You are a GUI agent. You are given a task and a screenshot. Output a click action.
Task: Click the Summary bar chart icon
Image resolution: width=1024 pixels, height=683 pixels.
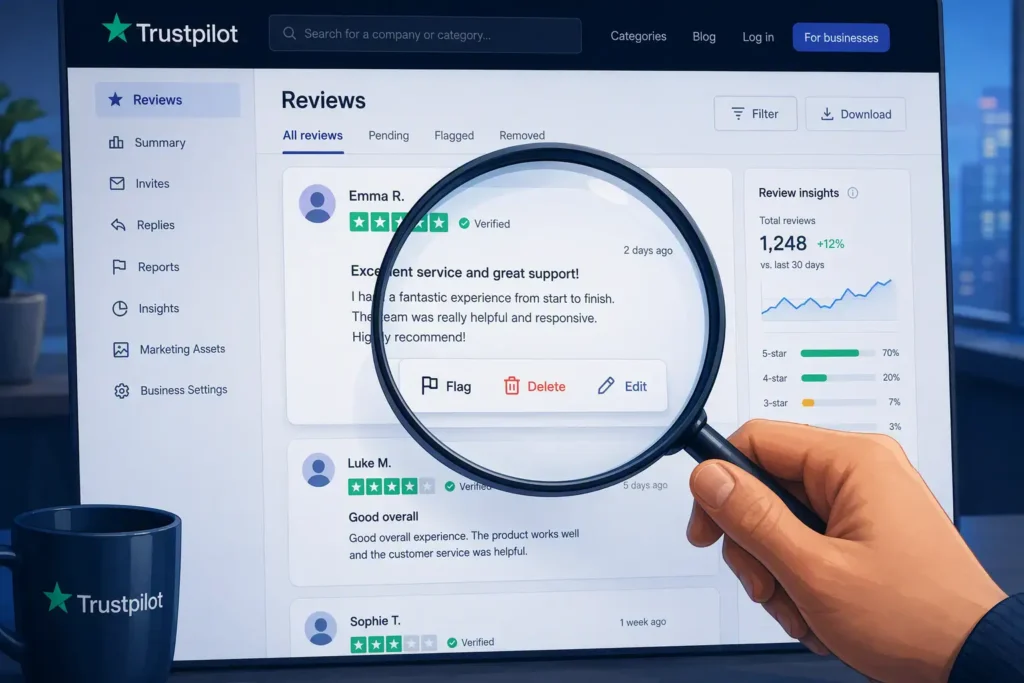point(116,142)
